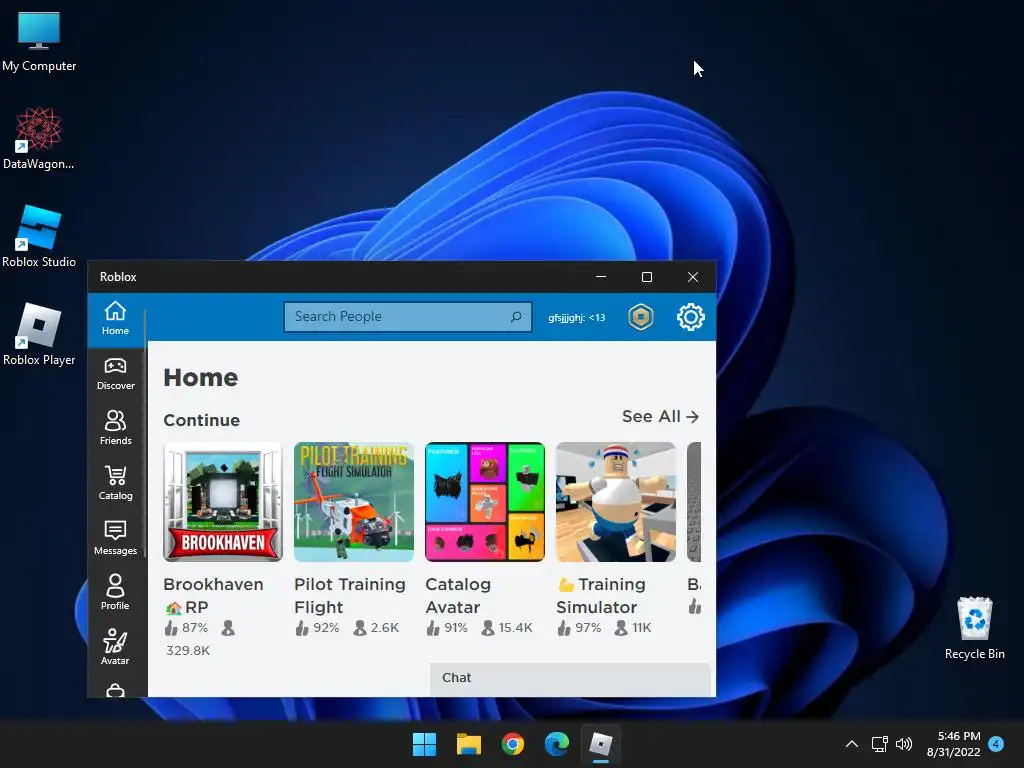Select the My Computer desktop icon
Viewport: 1024px width, 768px height.
[39, 41]
